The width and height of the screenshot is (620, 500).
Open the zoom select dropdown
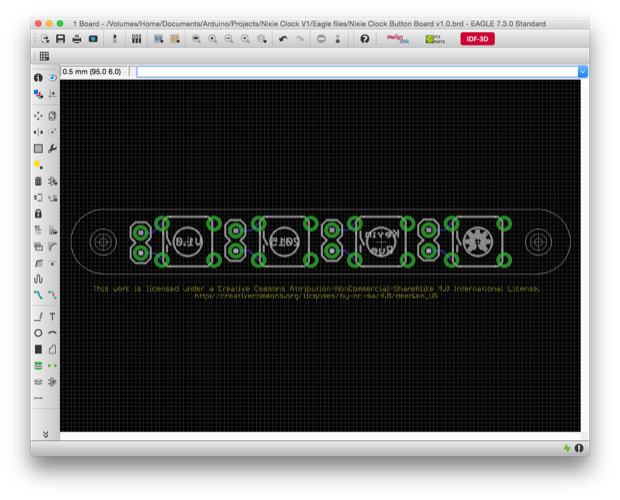coord(262,39)
